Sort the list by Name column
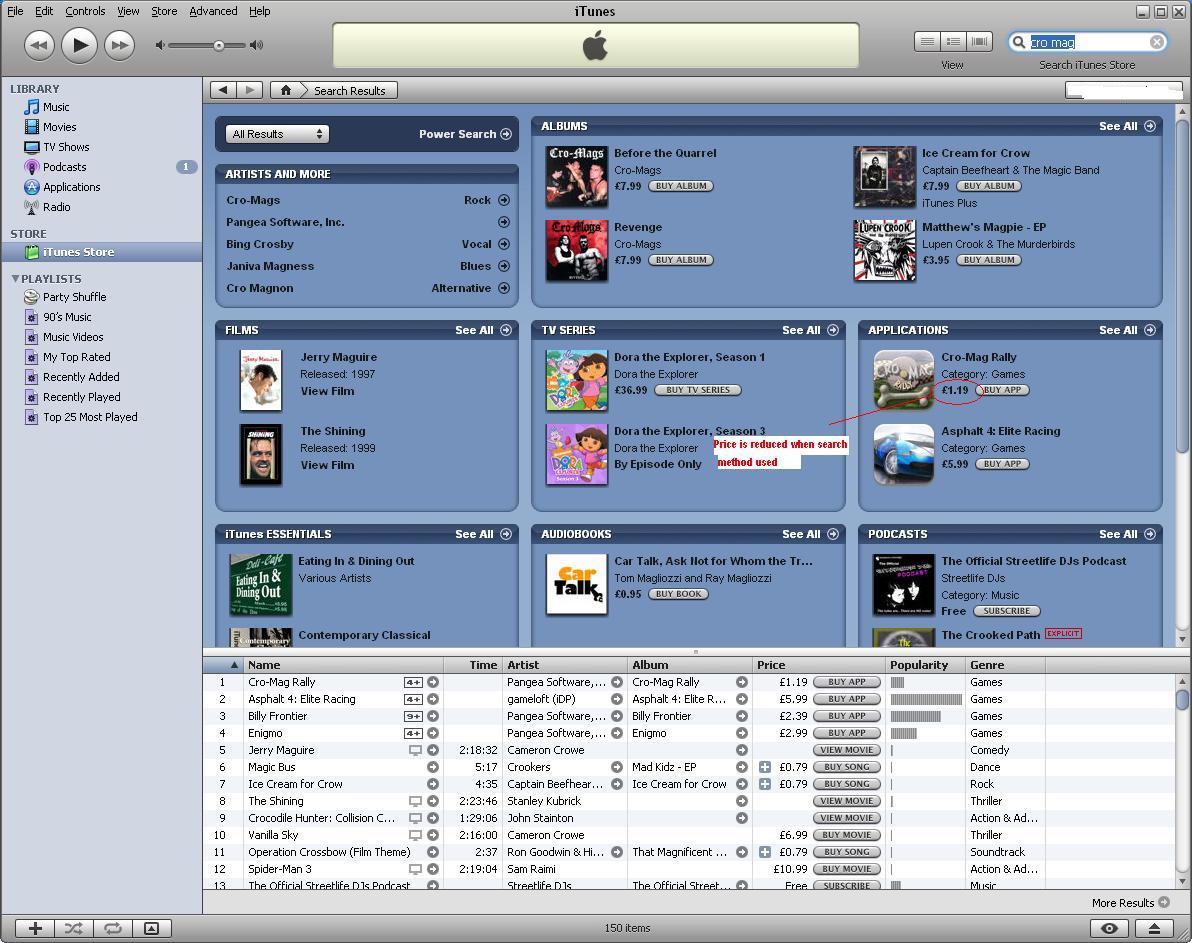1192x943 pixels. click(344, 665)
